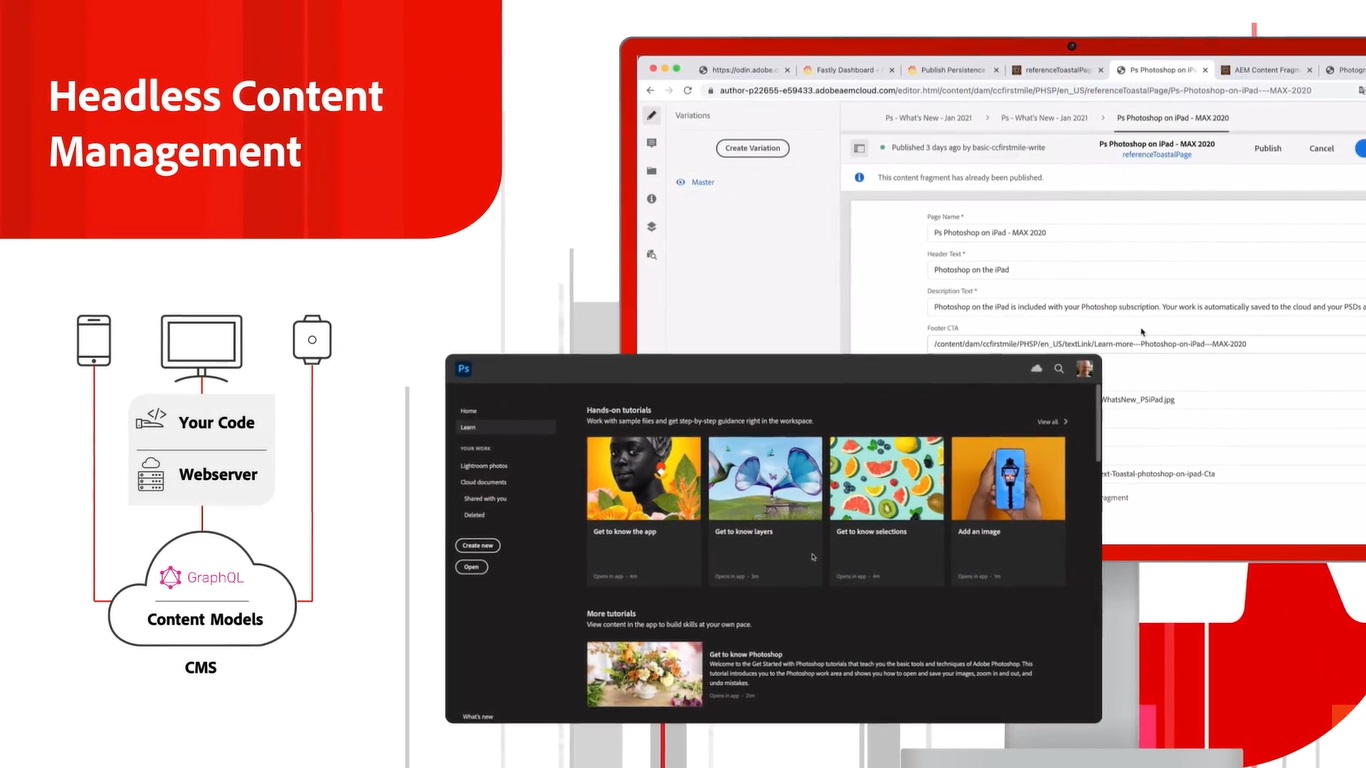Close the Fastly Dashboard tab
The width and height of the screenshot is (1366, 768).
pos(891,70)
